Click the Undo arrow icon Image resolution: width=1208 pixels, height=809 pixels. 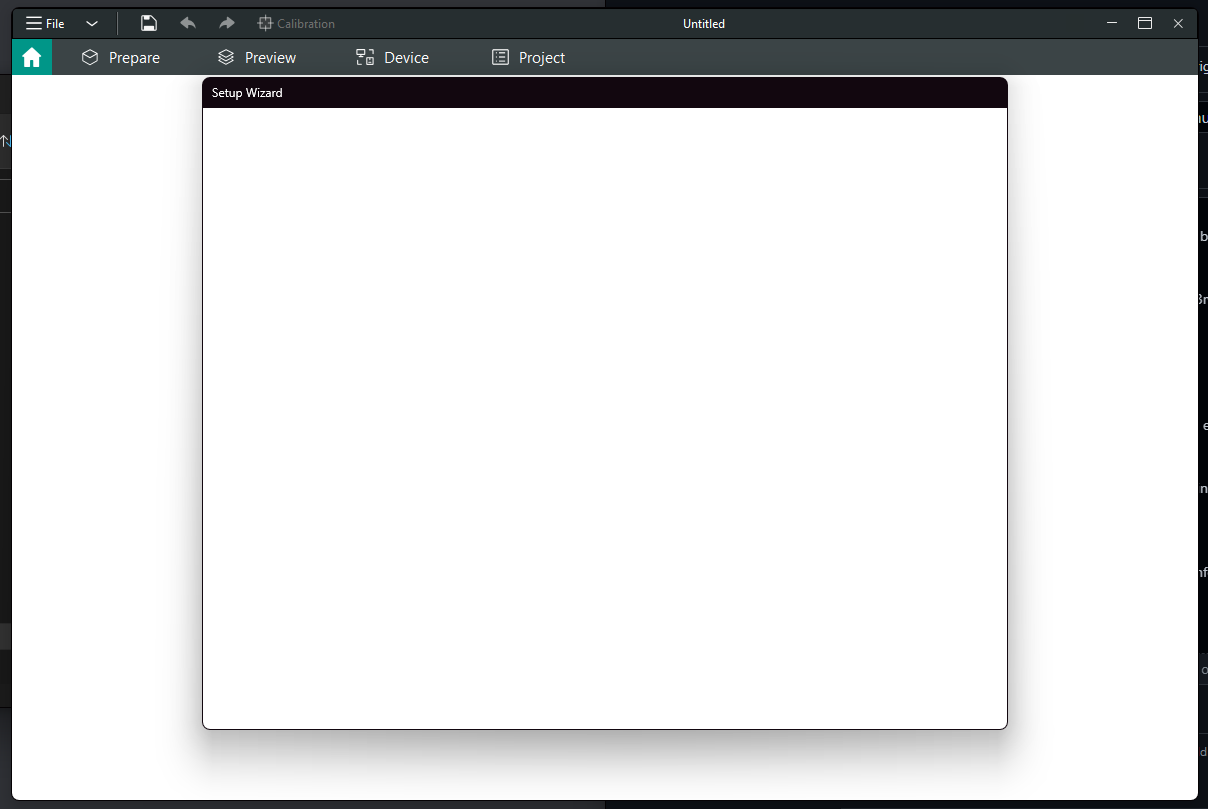(x=187, y=23)
